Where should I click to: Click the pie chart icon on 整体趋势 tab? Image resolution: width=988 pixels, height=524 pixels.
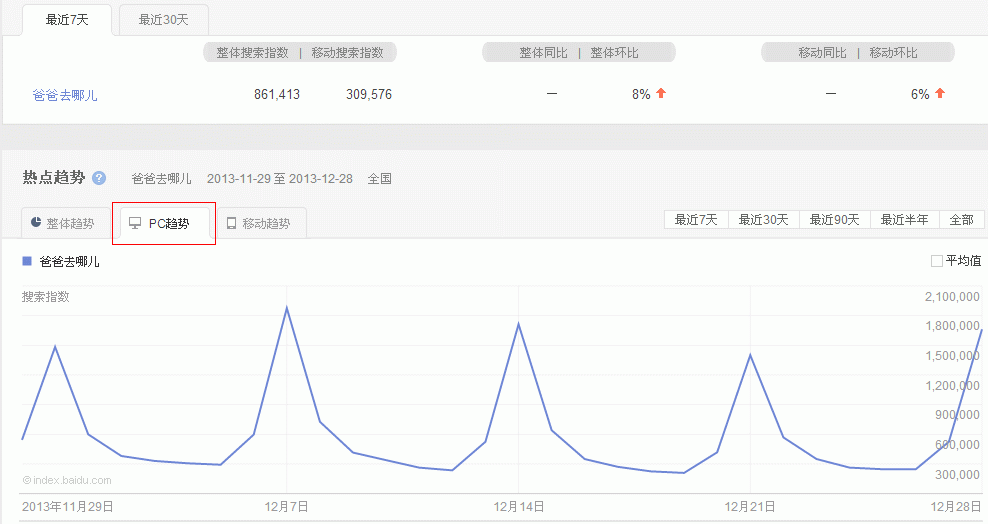click(x=36, y=222)
